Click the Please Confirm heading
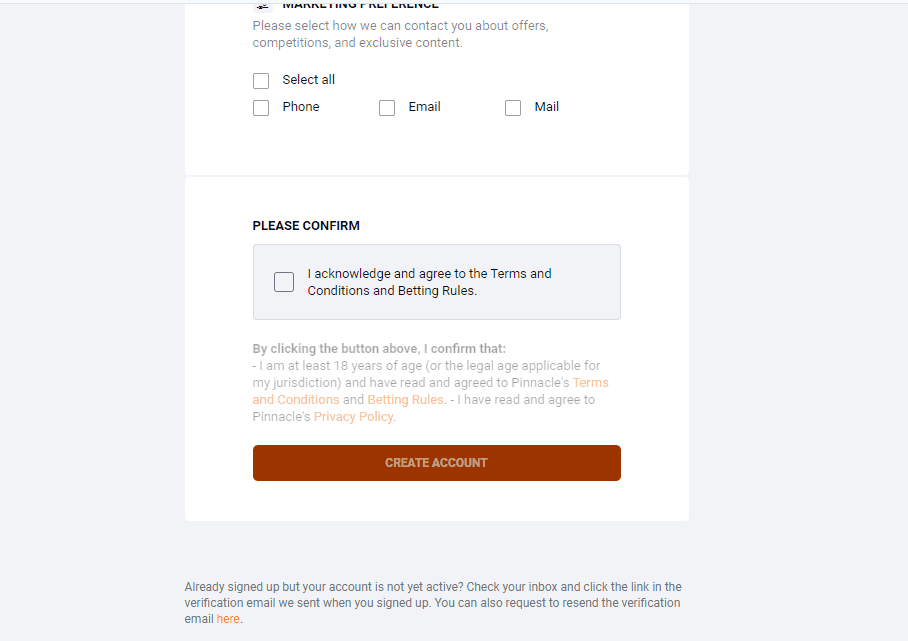908x641 pixels. coord(306,226)
